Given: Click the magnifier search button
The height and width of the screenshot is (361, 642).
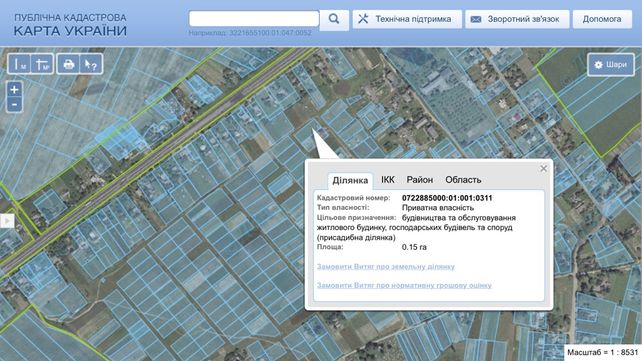Looking at the screenshot, I should 334,19.
